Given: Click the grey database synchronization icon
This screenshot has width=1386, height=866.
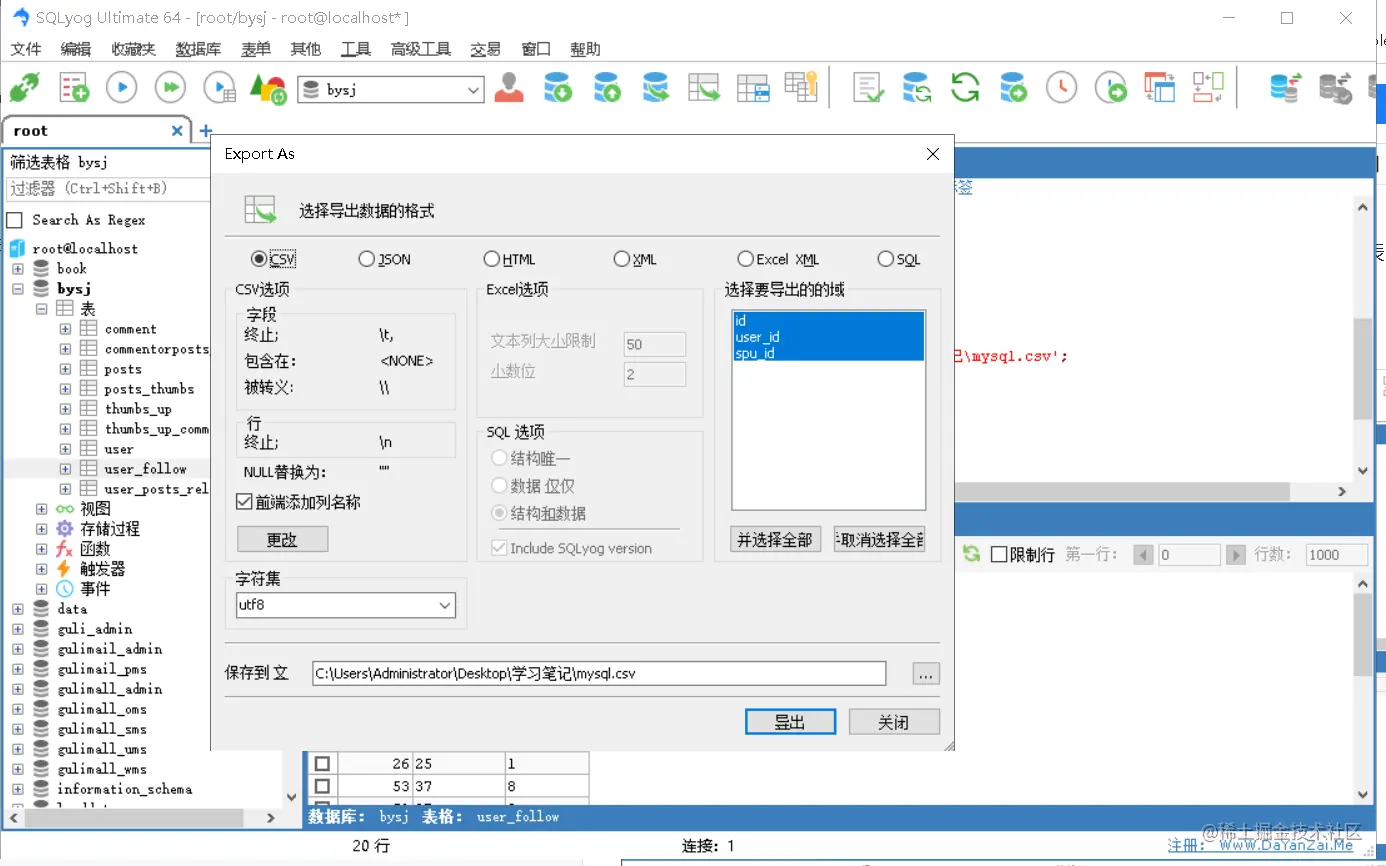Looking at the screenshot, I should [x=1335, y=88].
